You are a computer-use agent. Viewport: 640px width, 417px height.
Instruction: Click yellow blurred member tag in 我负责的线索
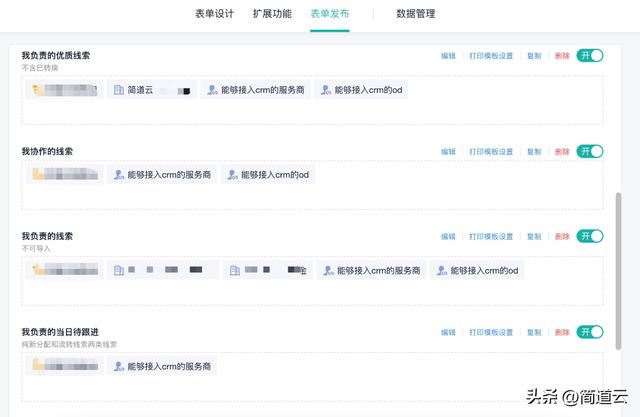tap(64, 270)
